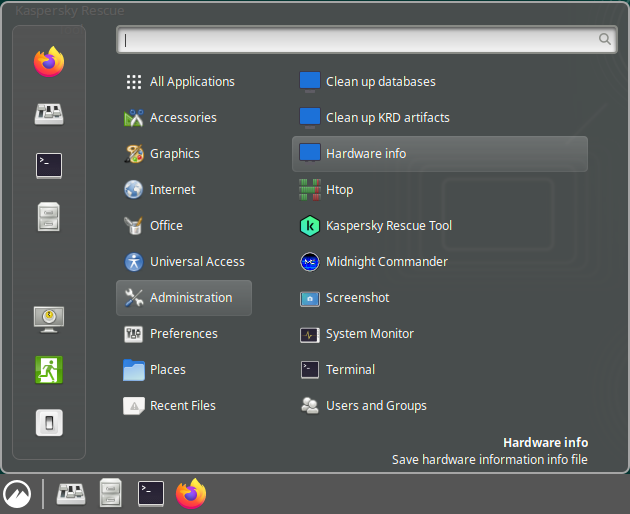The width and height of the screenshot is (630, 514).
Task: Open Users and Groups
Action: point(376,406)
